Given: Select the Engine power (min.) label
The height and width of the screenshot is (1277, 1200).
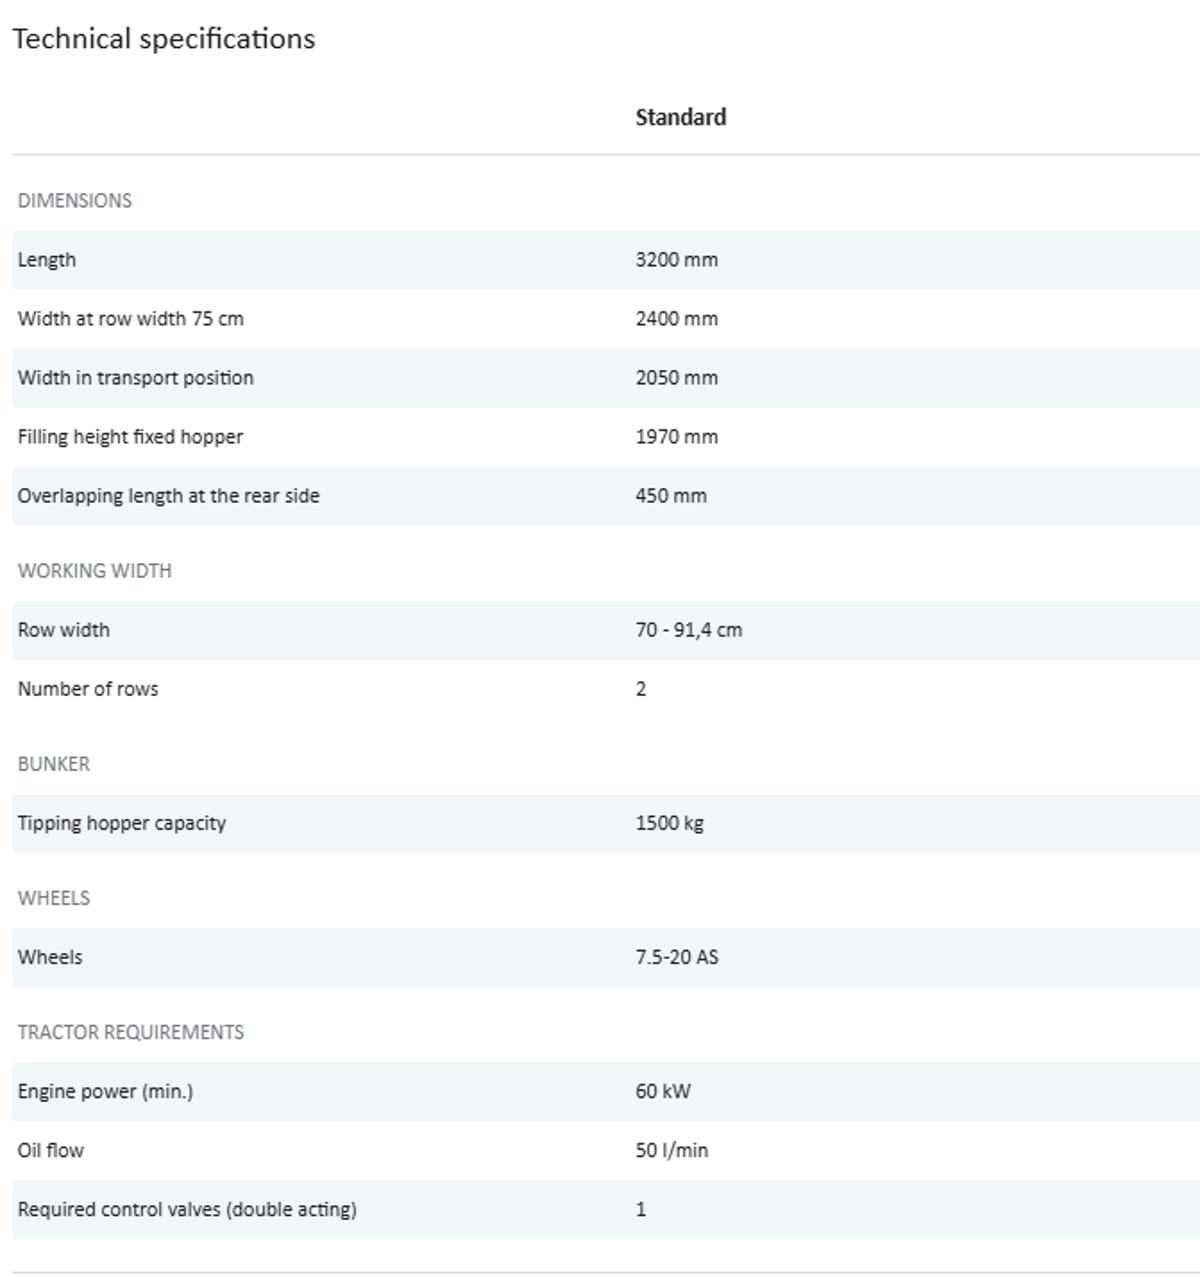Looking at the screenshot, I should pyautogui.click(x=105, y=1091).
